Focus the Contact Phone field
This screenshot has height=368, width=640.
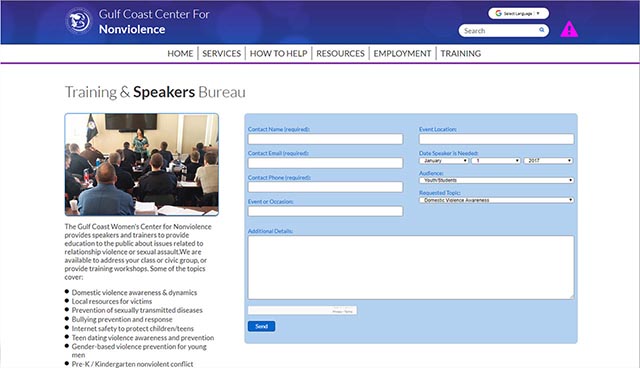(x=325, y=187)
